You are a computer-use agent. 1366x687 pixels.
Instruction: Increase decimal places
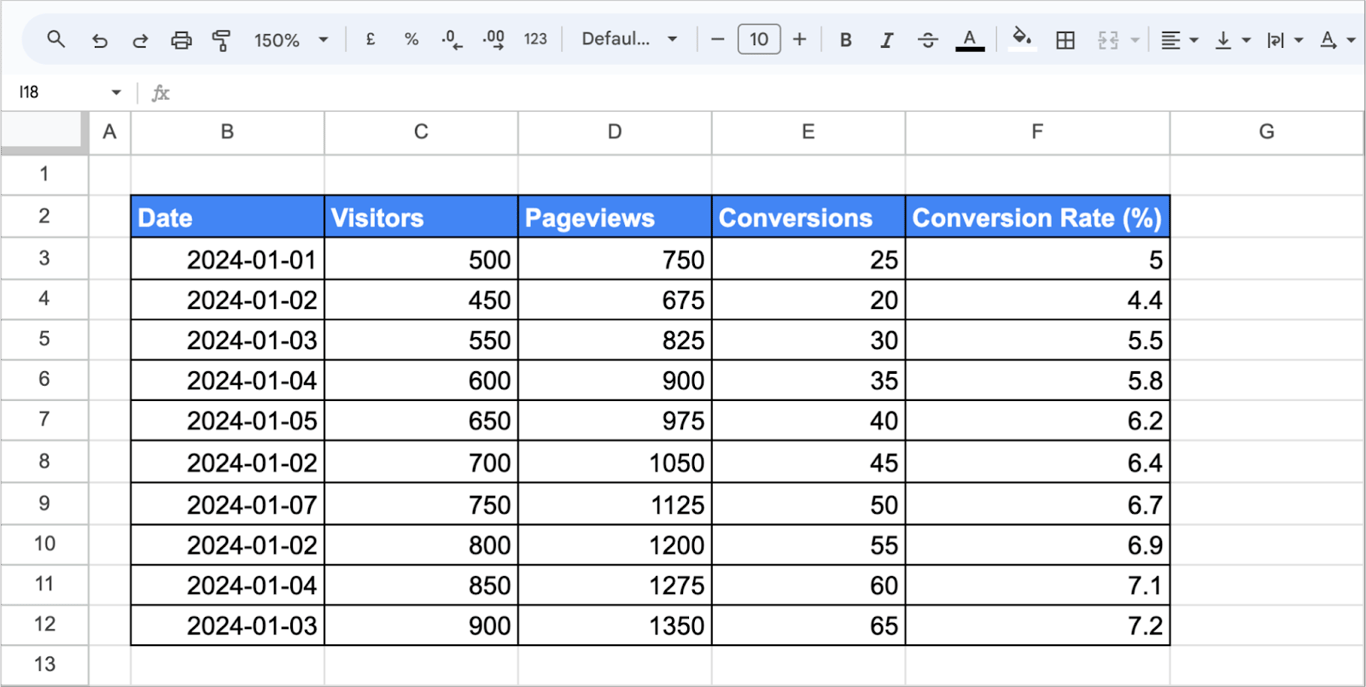[x=493, y=40]
